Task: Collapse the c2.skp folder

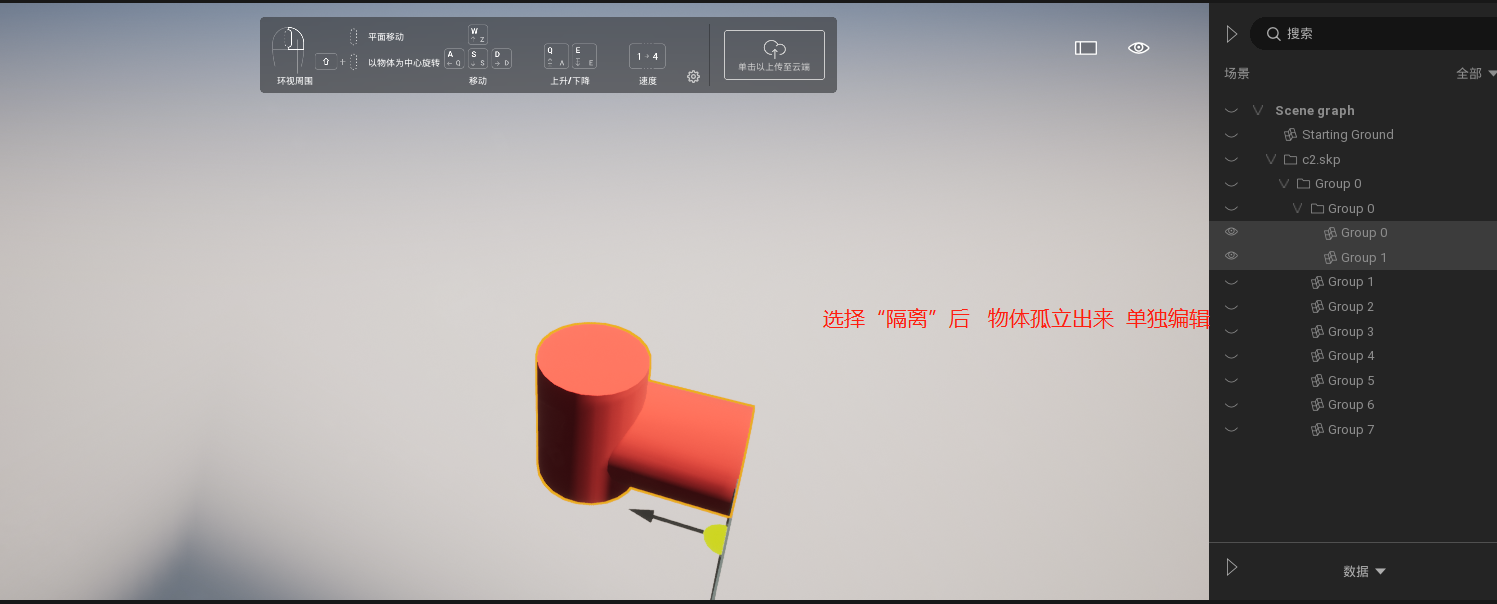Action: (1271, 160)
